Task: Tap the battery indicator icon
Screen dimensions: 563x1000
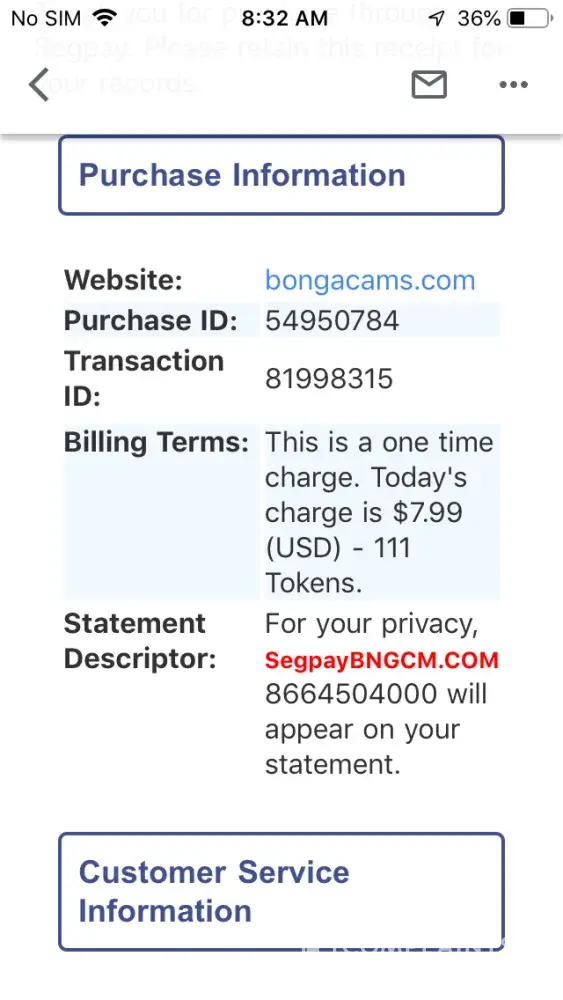Action: tap(530, 18)
